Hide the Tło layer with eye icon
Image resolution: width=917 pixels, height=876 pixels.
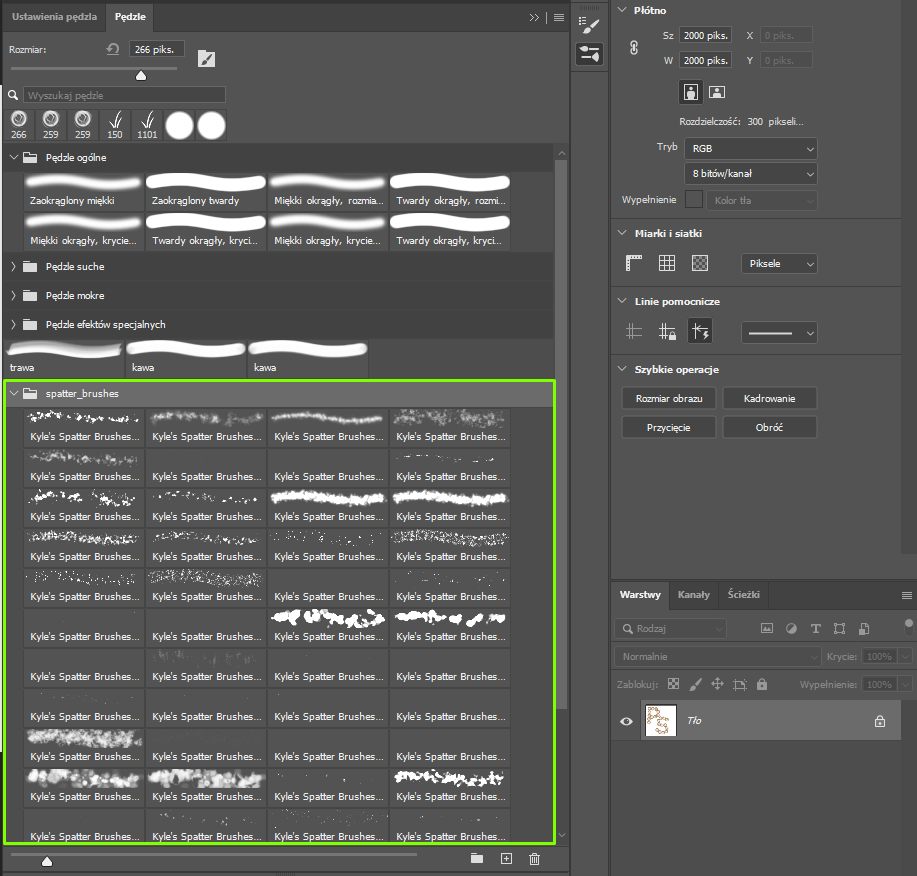pyautogui.click(x=626, y=721)
